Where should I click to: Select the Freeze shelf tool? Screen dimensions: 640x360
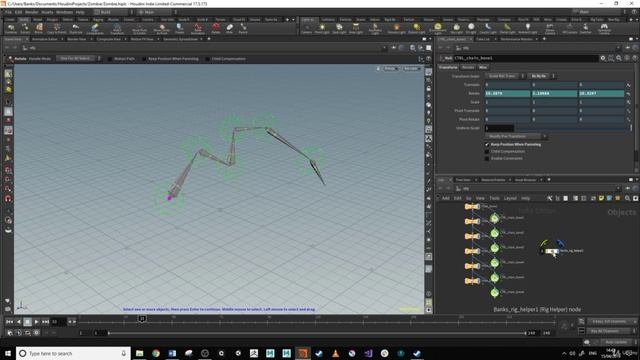(x=180, y=29)
